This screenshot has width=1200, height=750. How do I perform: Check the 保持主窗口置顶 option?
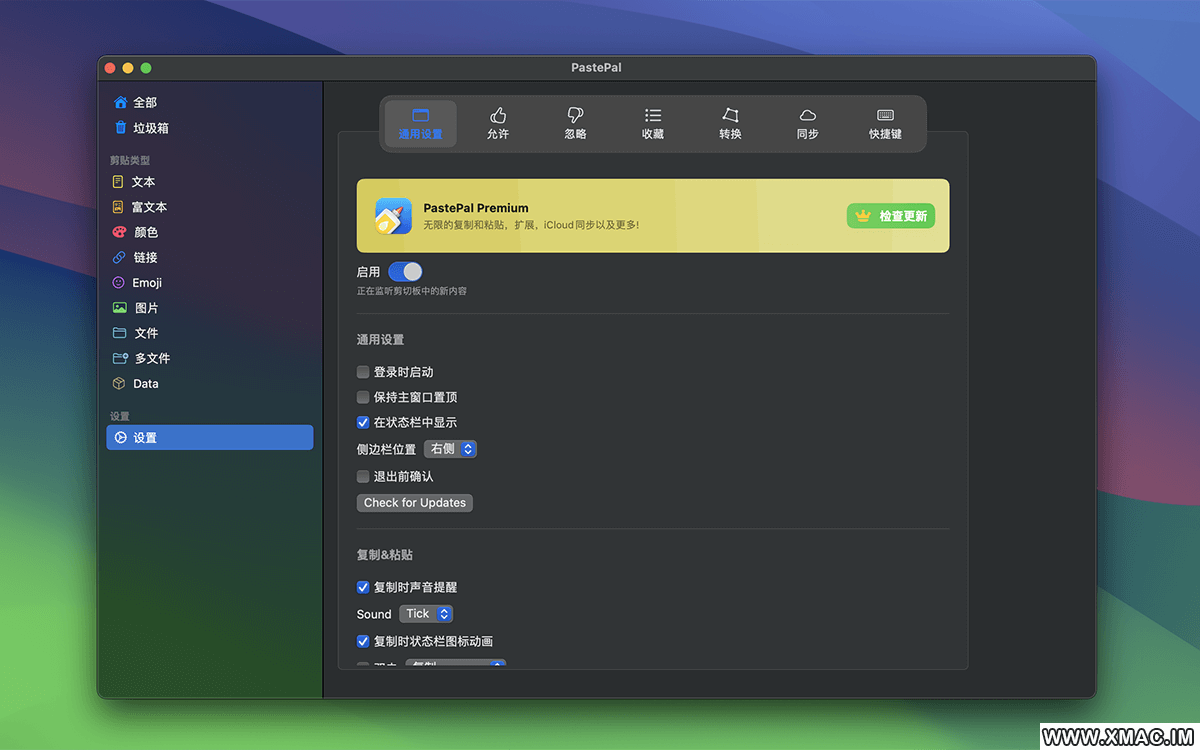363,397
